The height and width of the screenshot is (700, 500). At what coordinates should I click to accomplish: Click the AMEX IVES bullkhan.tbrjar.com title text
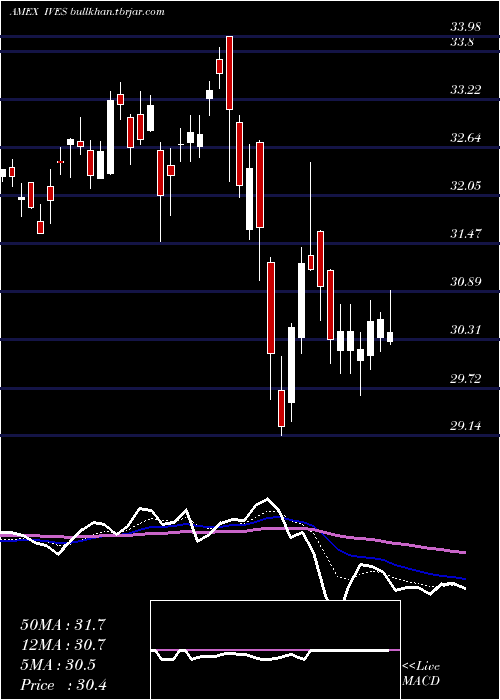click(x=87, y=12)
